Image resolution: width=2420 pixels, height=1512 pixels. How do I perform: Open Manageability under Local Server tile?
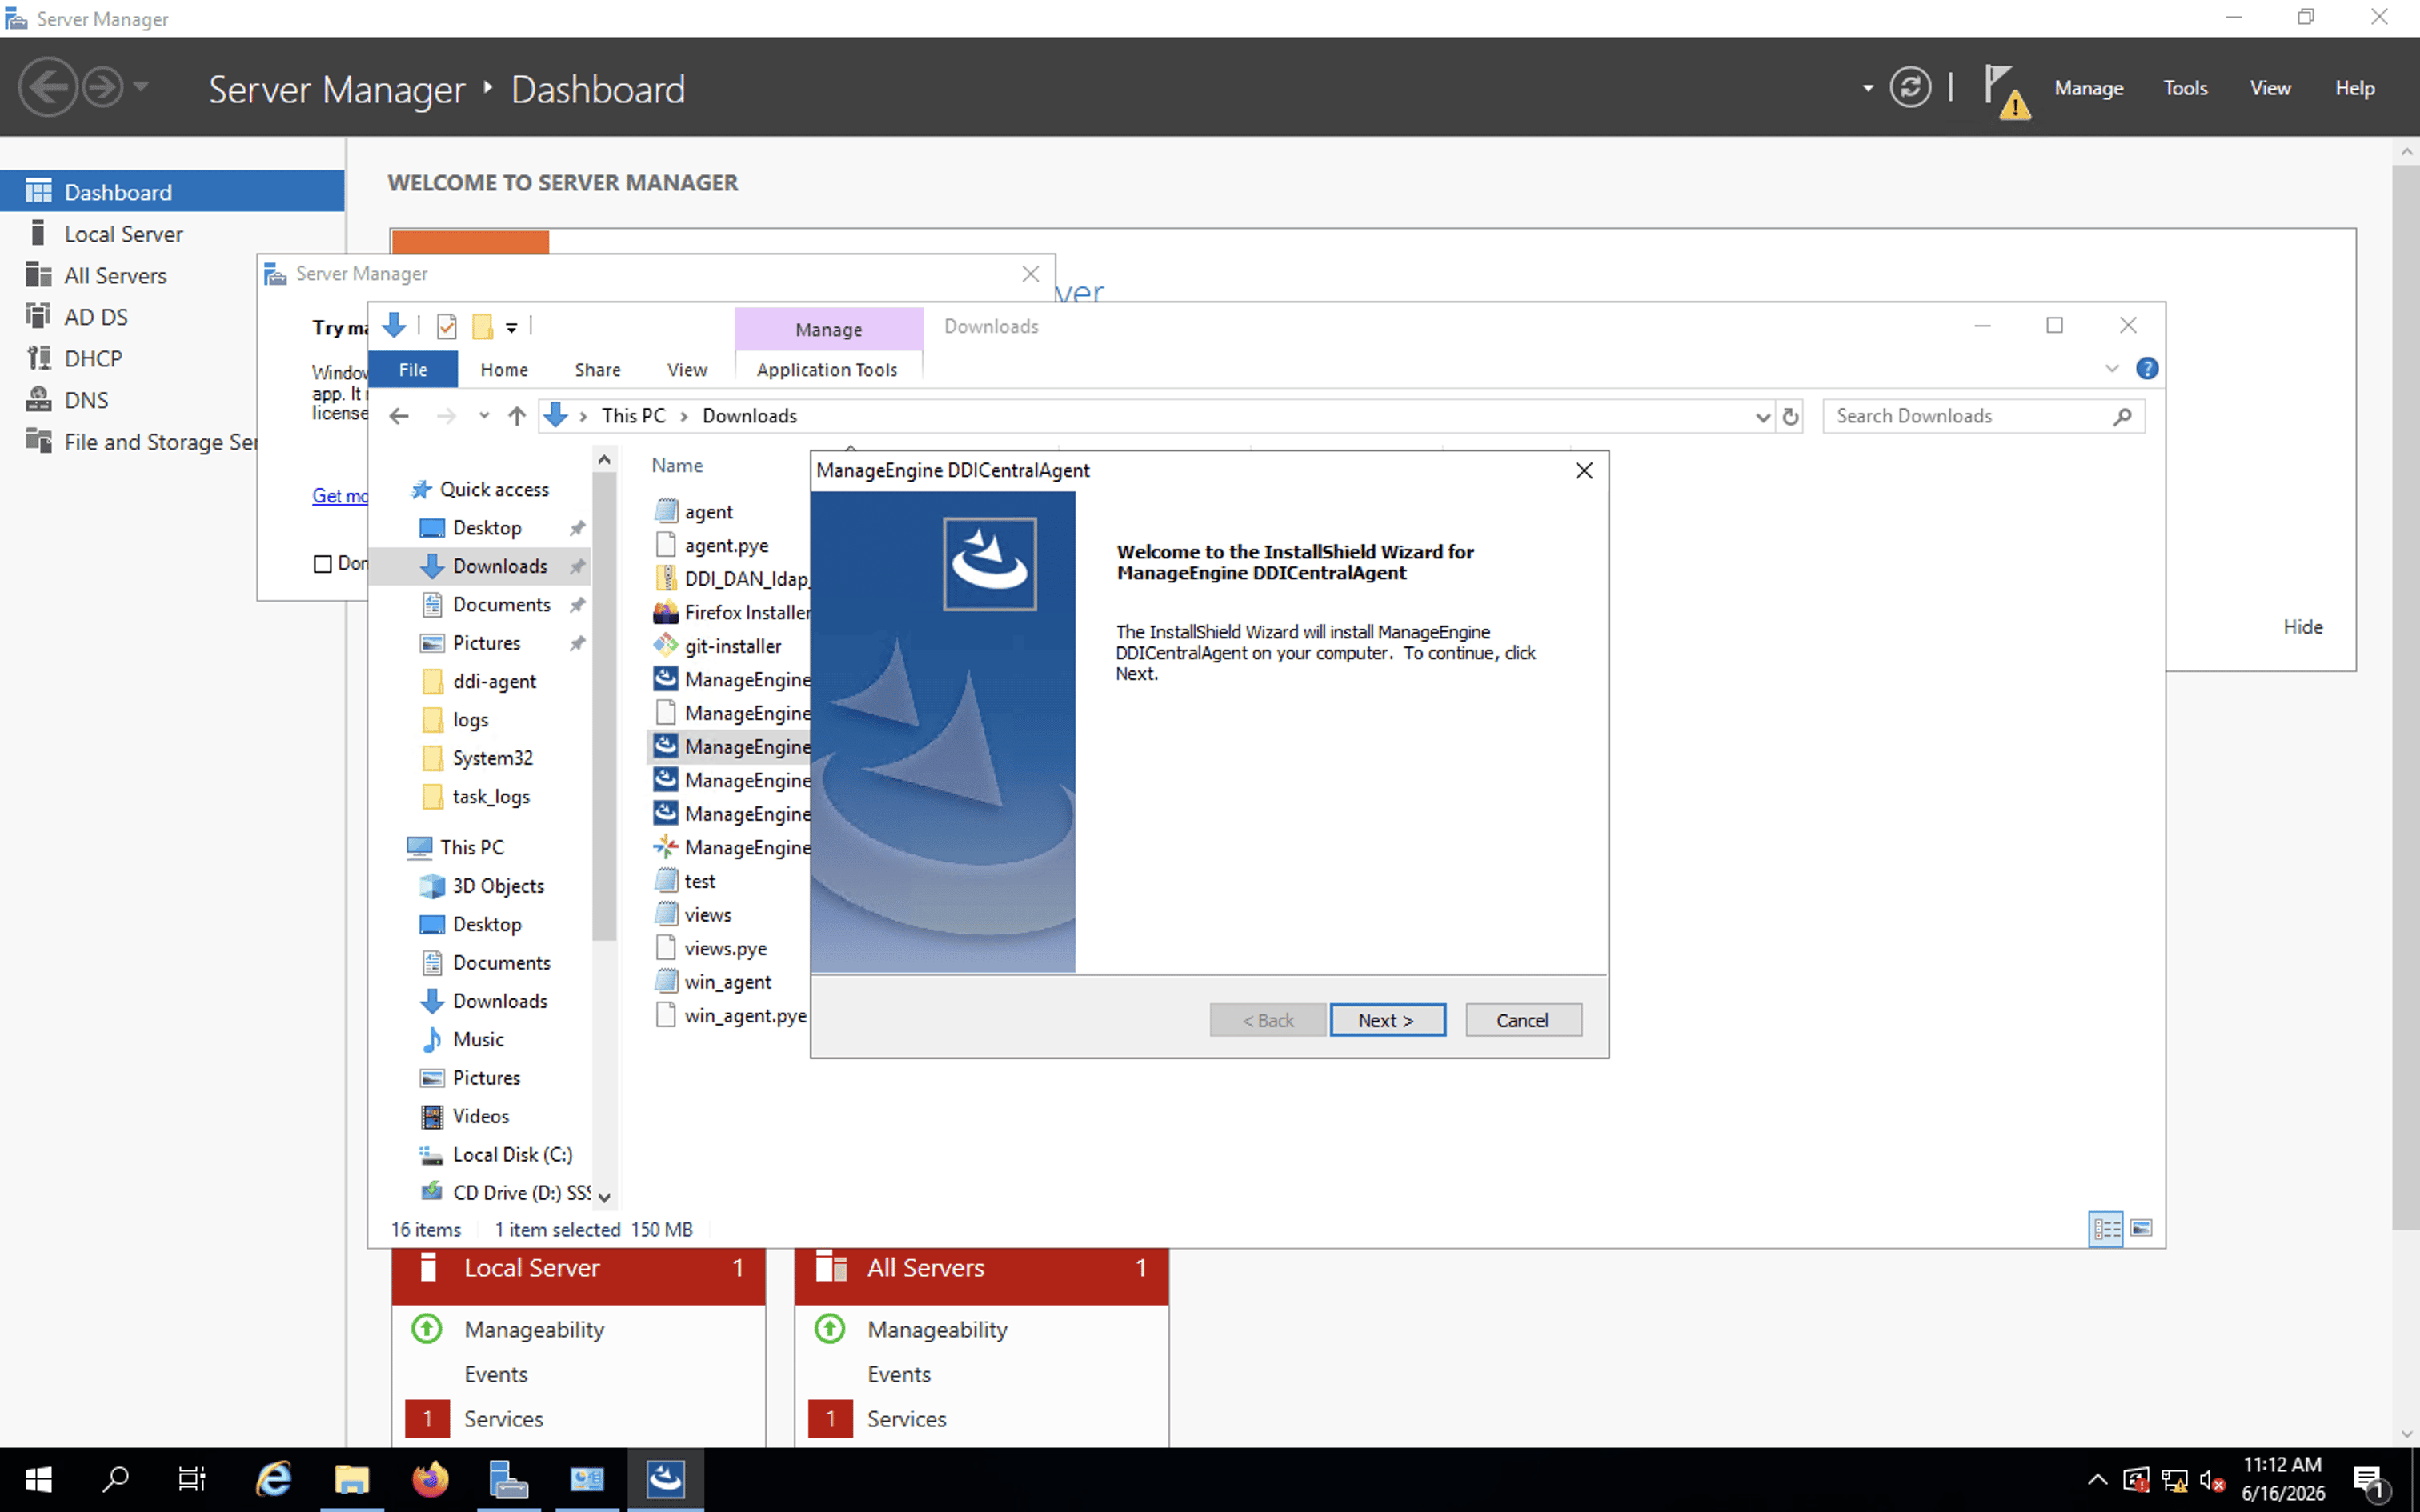click(x=534, y=1329)
